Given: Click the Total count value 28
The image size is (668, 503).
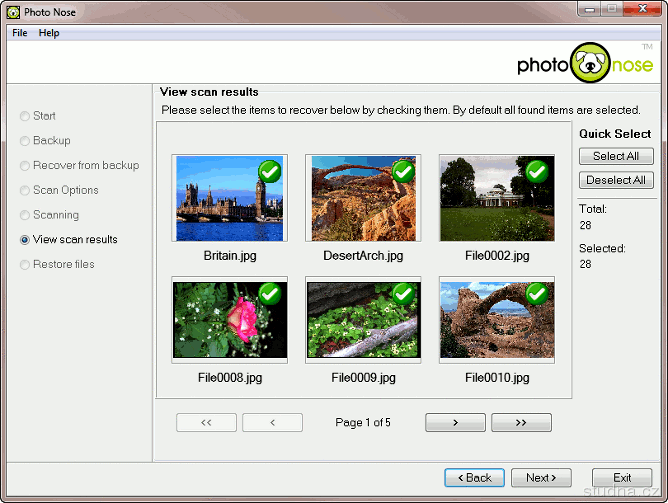Looking at the screenshot, I should coord(585,225).
